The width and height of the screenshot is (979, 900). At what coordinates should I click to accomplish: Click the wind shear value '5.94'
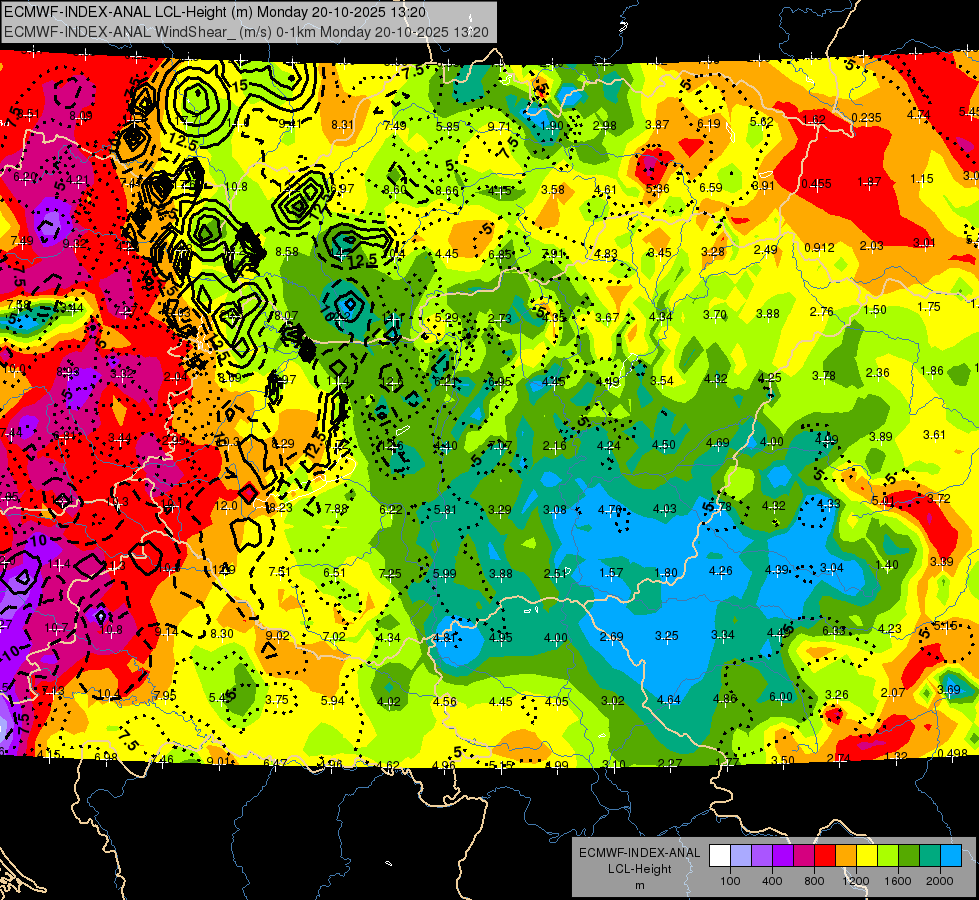[x=333, y=700]
